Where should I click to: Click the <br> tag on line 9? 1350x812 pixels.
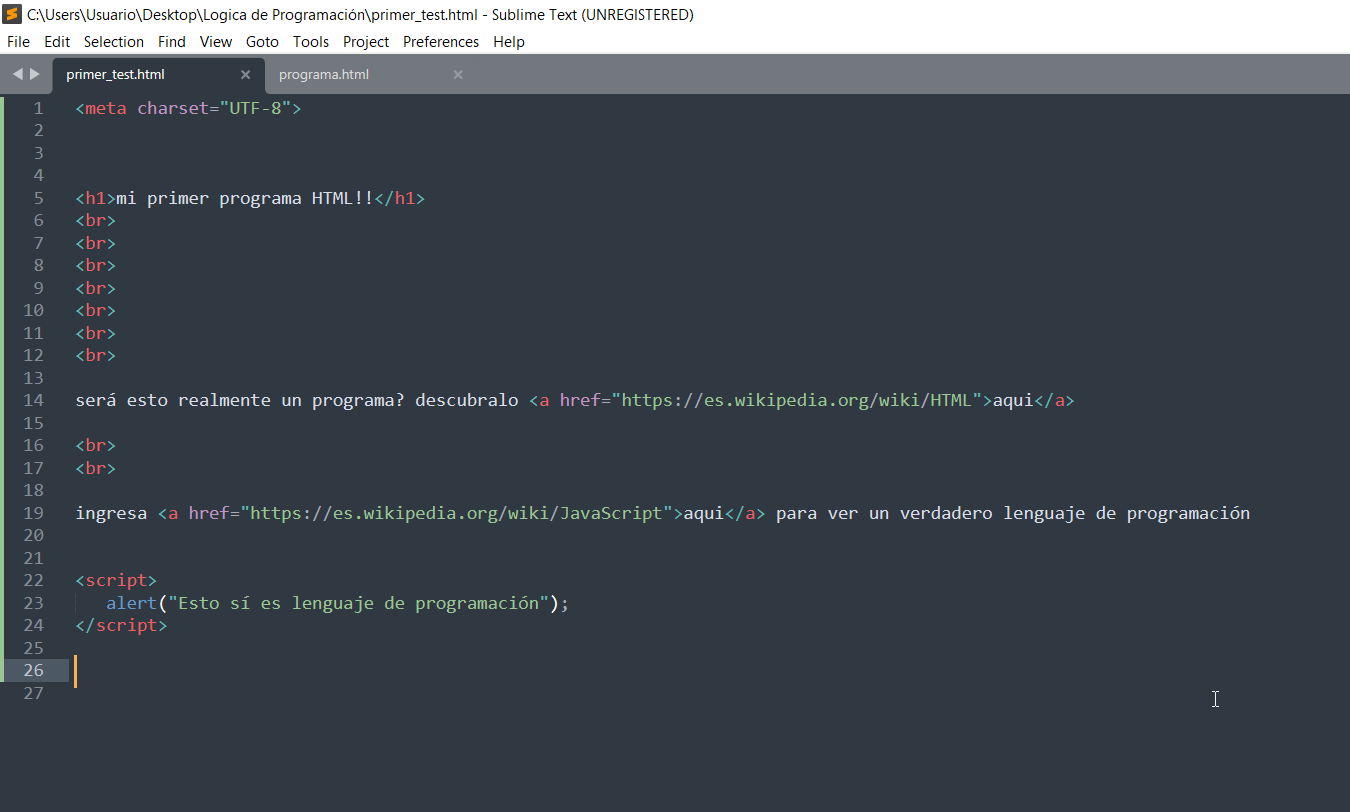pos(96,288)
